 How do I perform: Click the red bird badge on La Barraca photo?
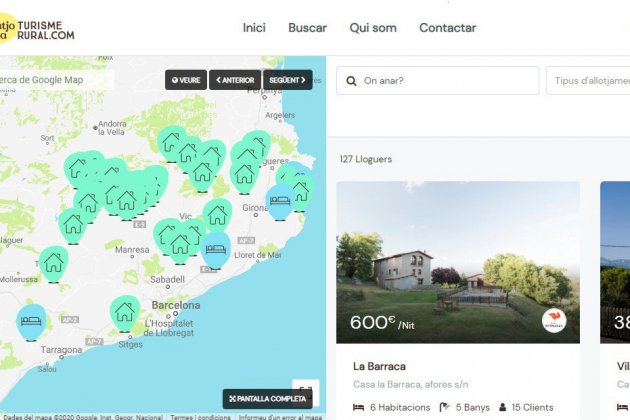(x=554, y=321)
